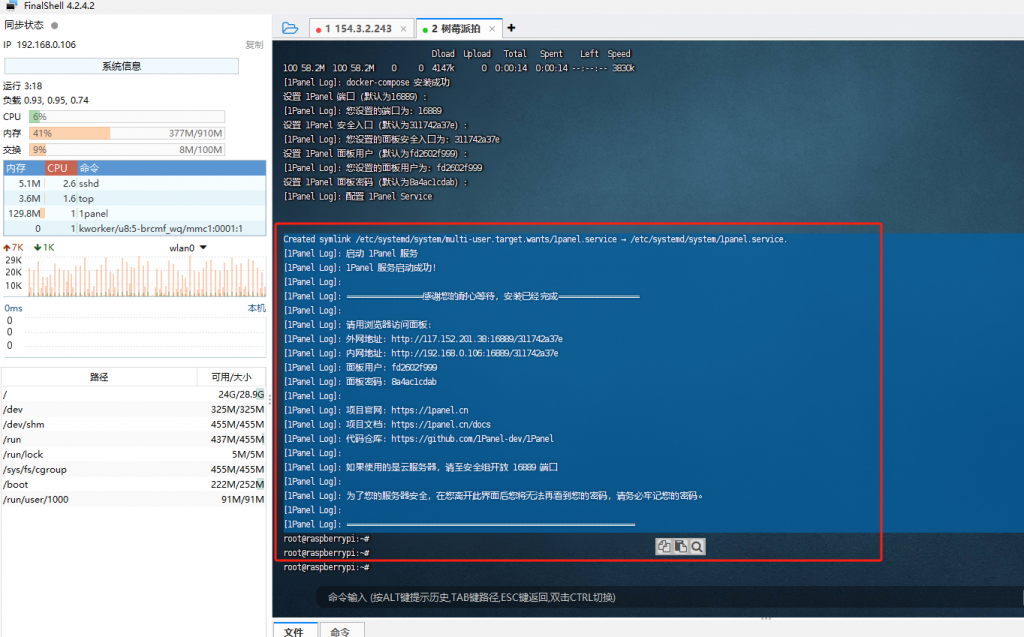Click the 24G/28.9G disk size value
The image size is (1024, 637).
[x=241, y=395]
